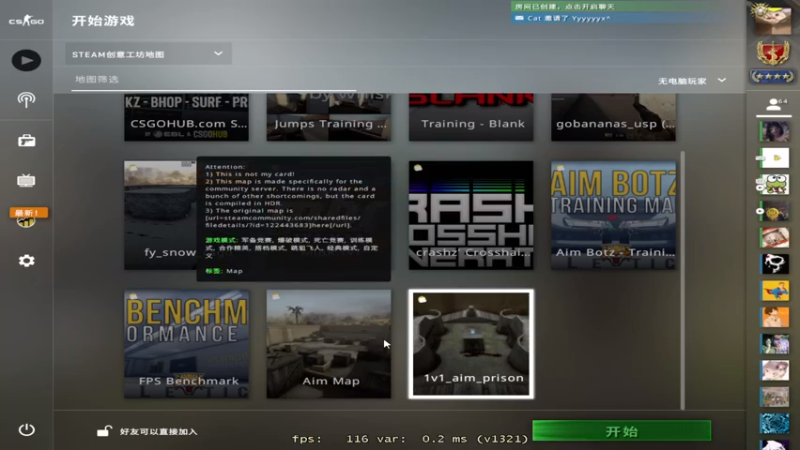Select the green frog friend avatar
This screenshot has height=450, width=800.
click(774, 184)
